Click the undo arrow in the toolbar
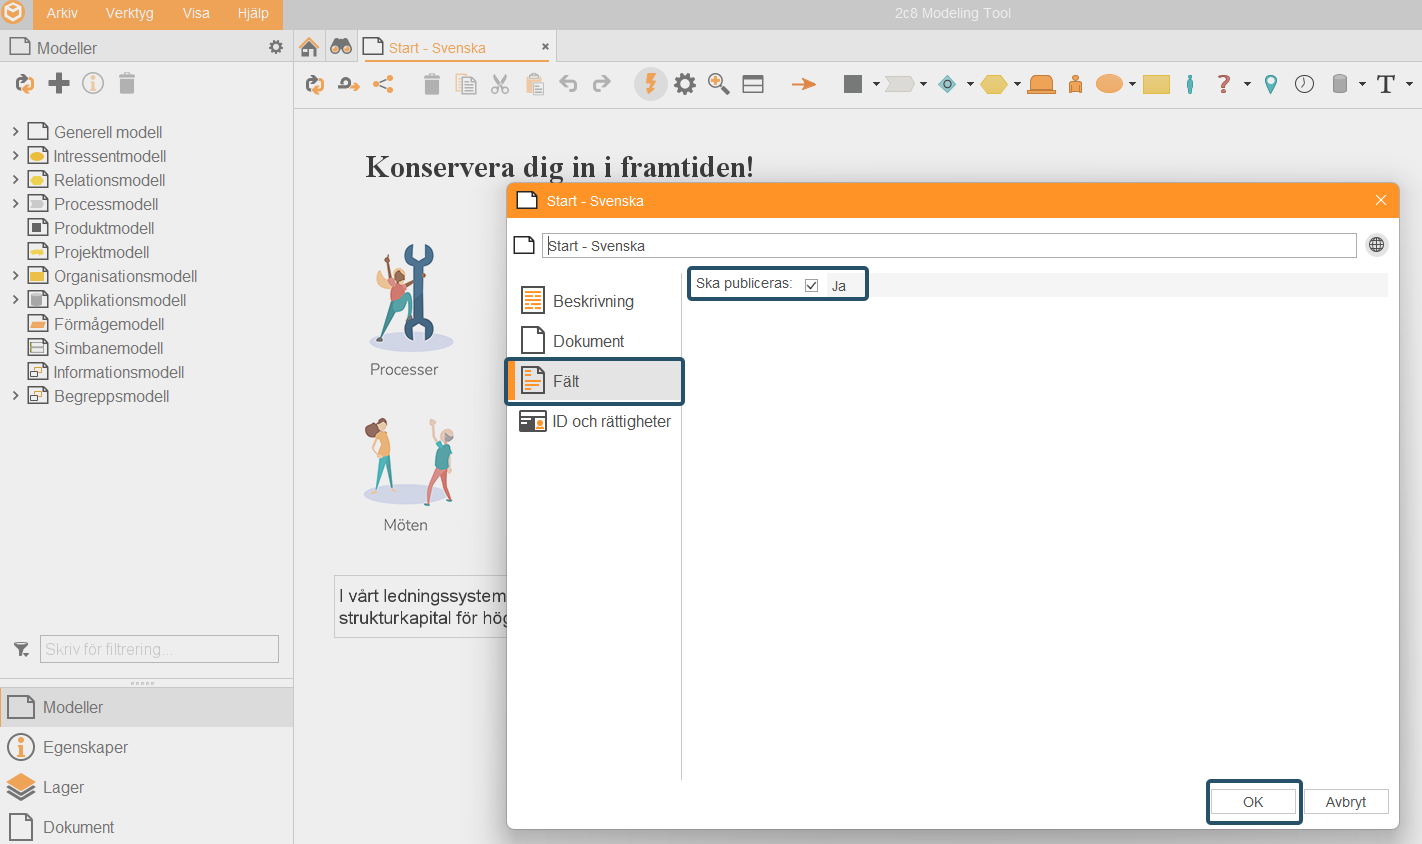Screen dimensions: 1422x844 pyautogui.click(x=568, y=84)
